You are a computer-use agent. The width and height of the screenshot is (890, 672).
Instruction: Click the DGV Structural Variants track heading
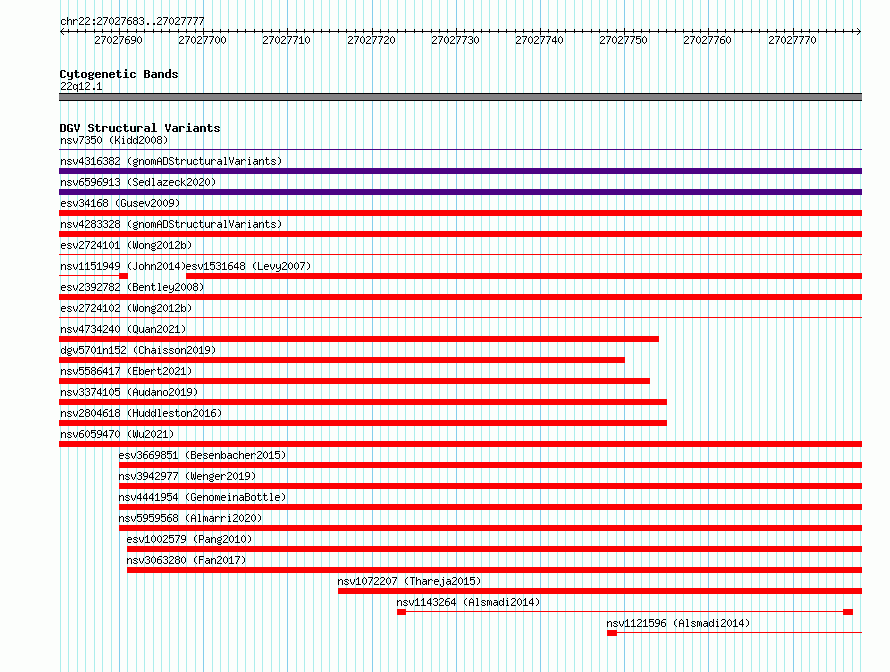click(x=140, y=128)
